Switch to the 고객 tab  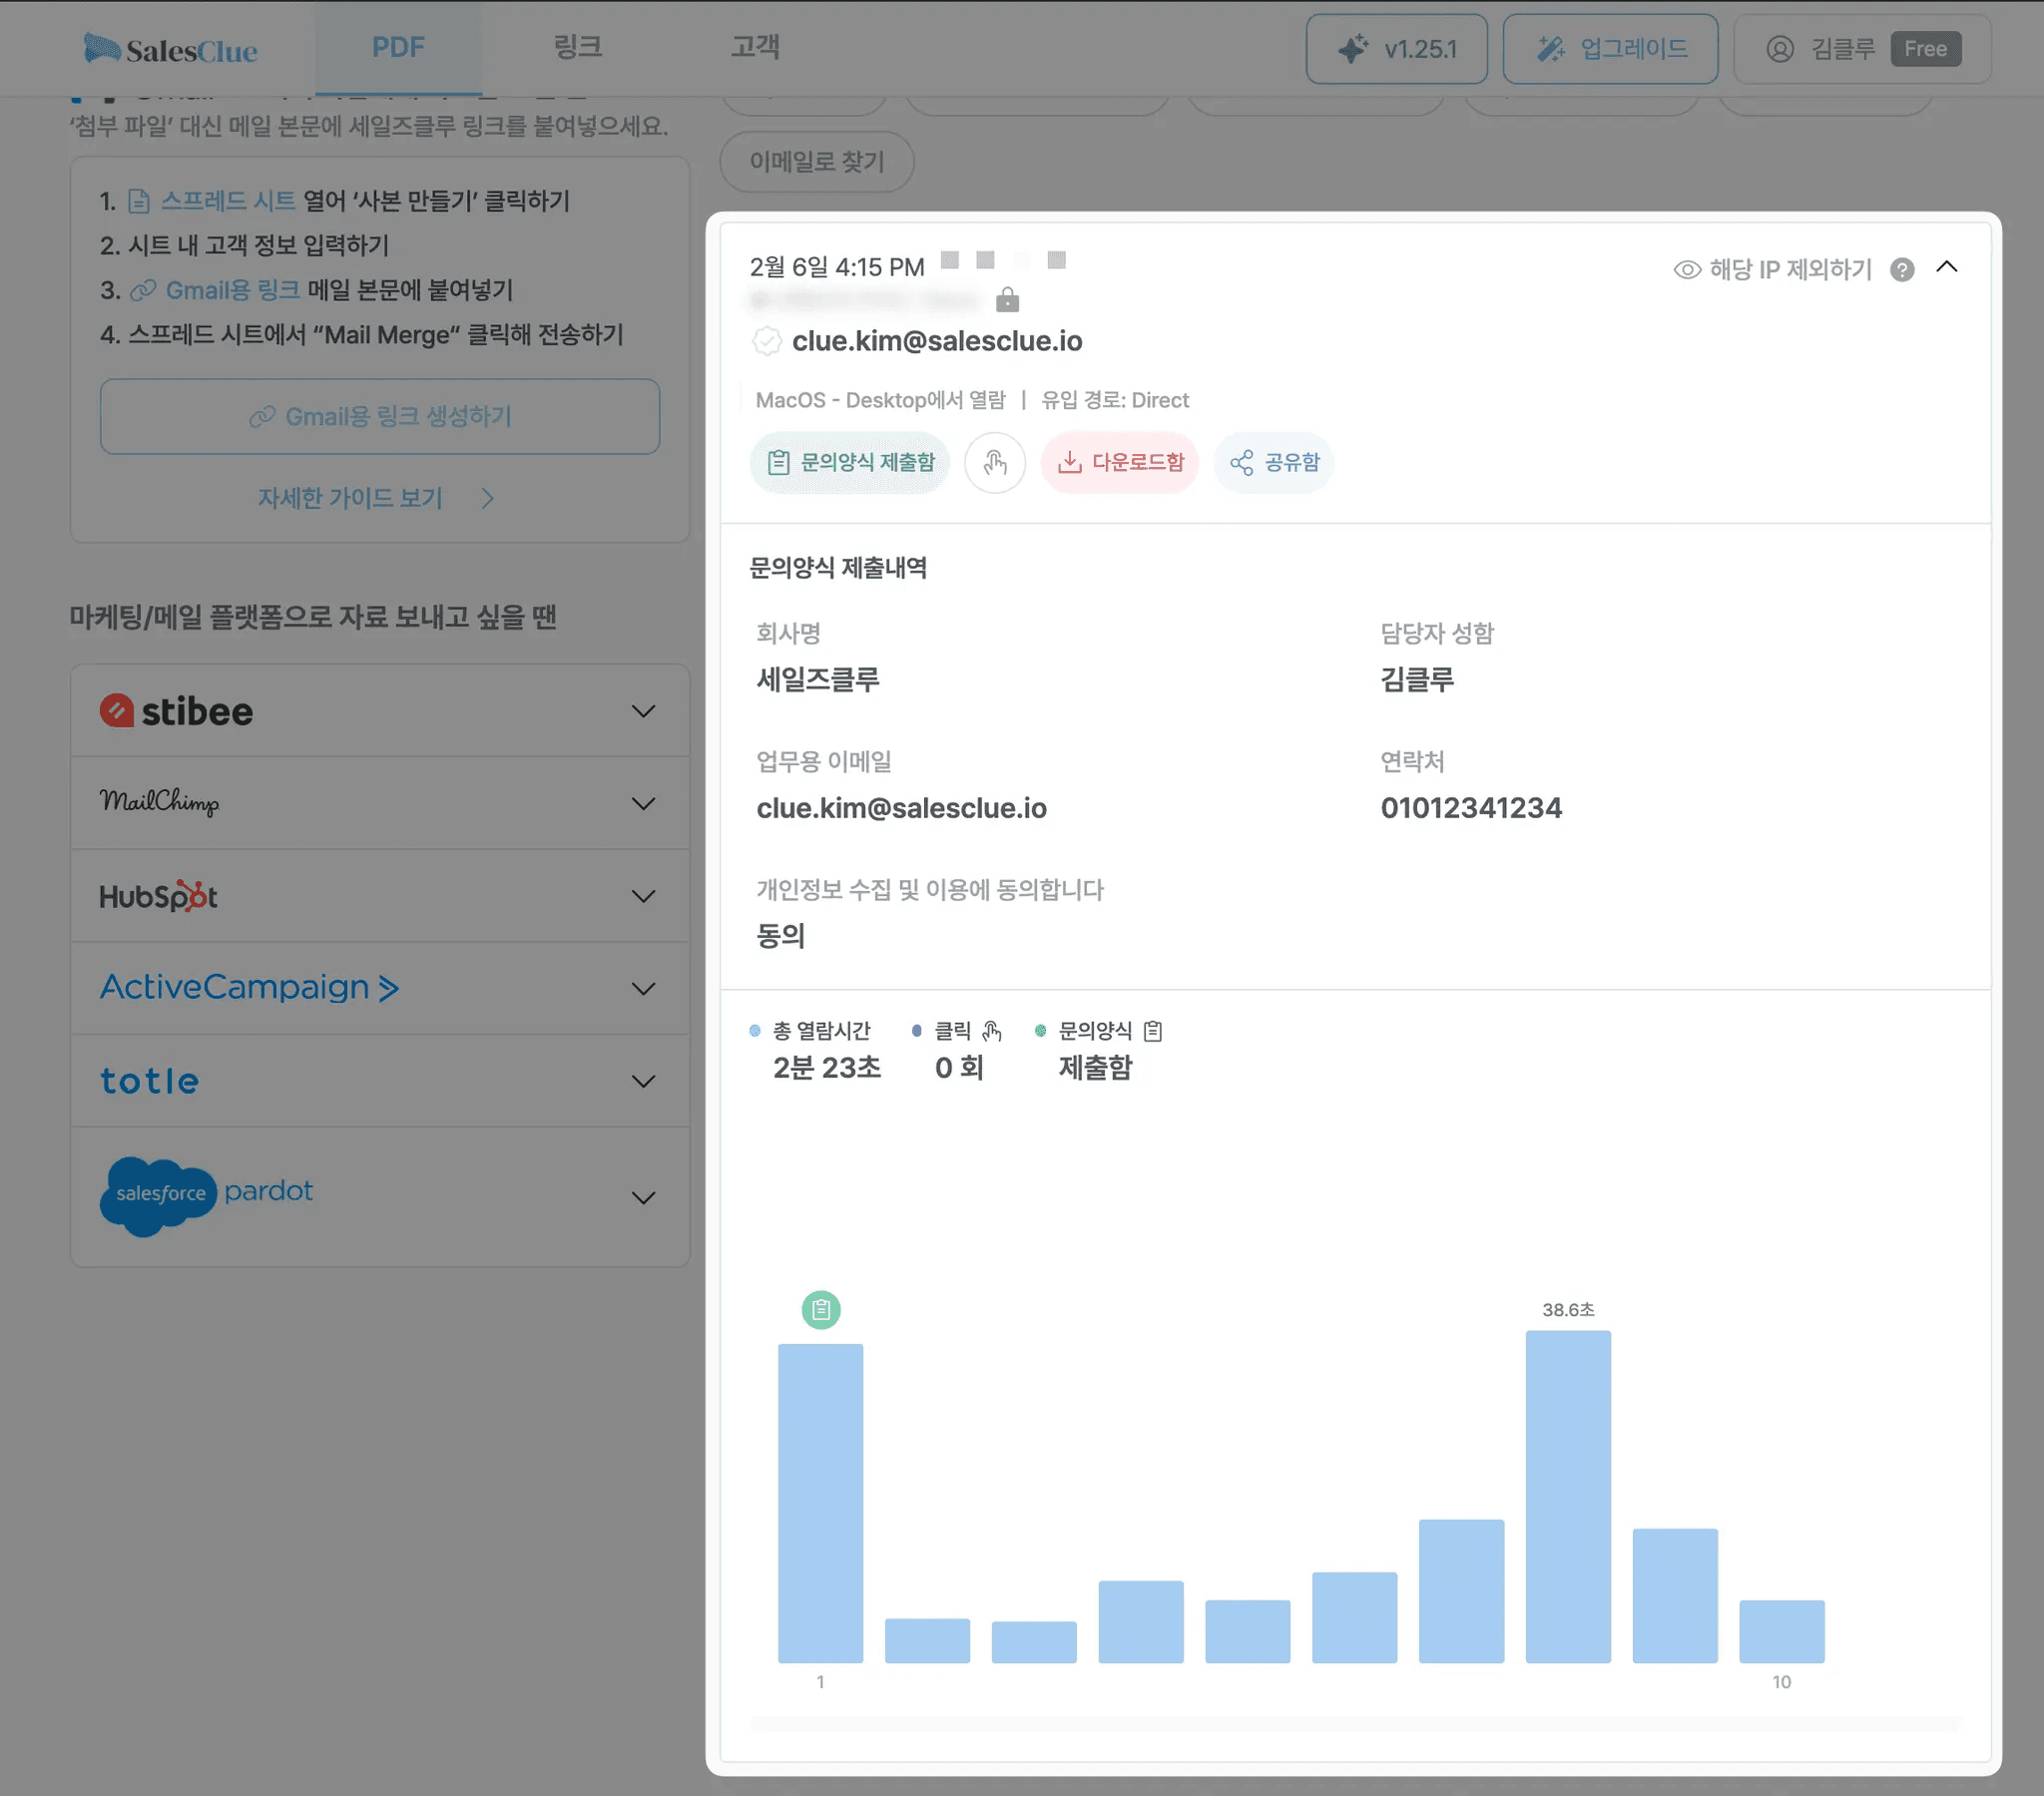coord(755,46)
